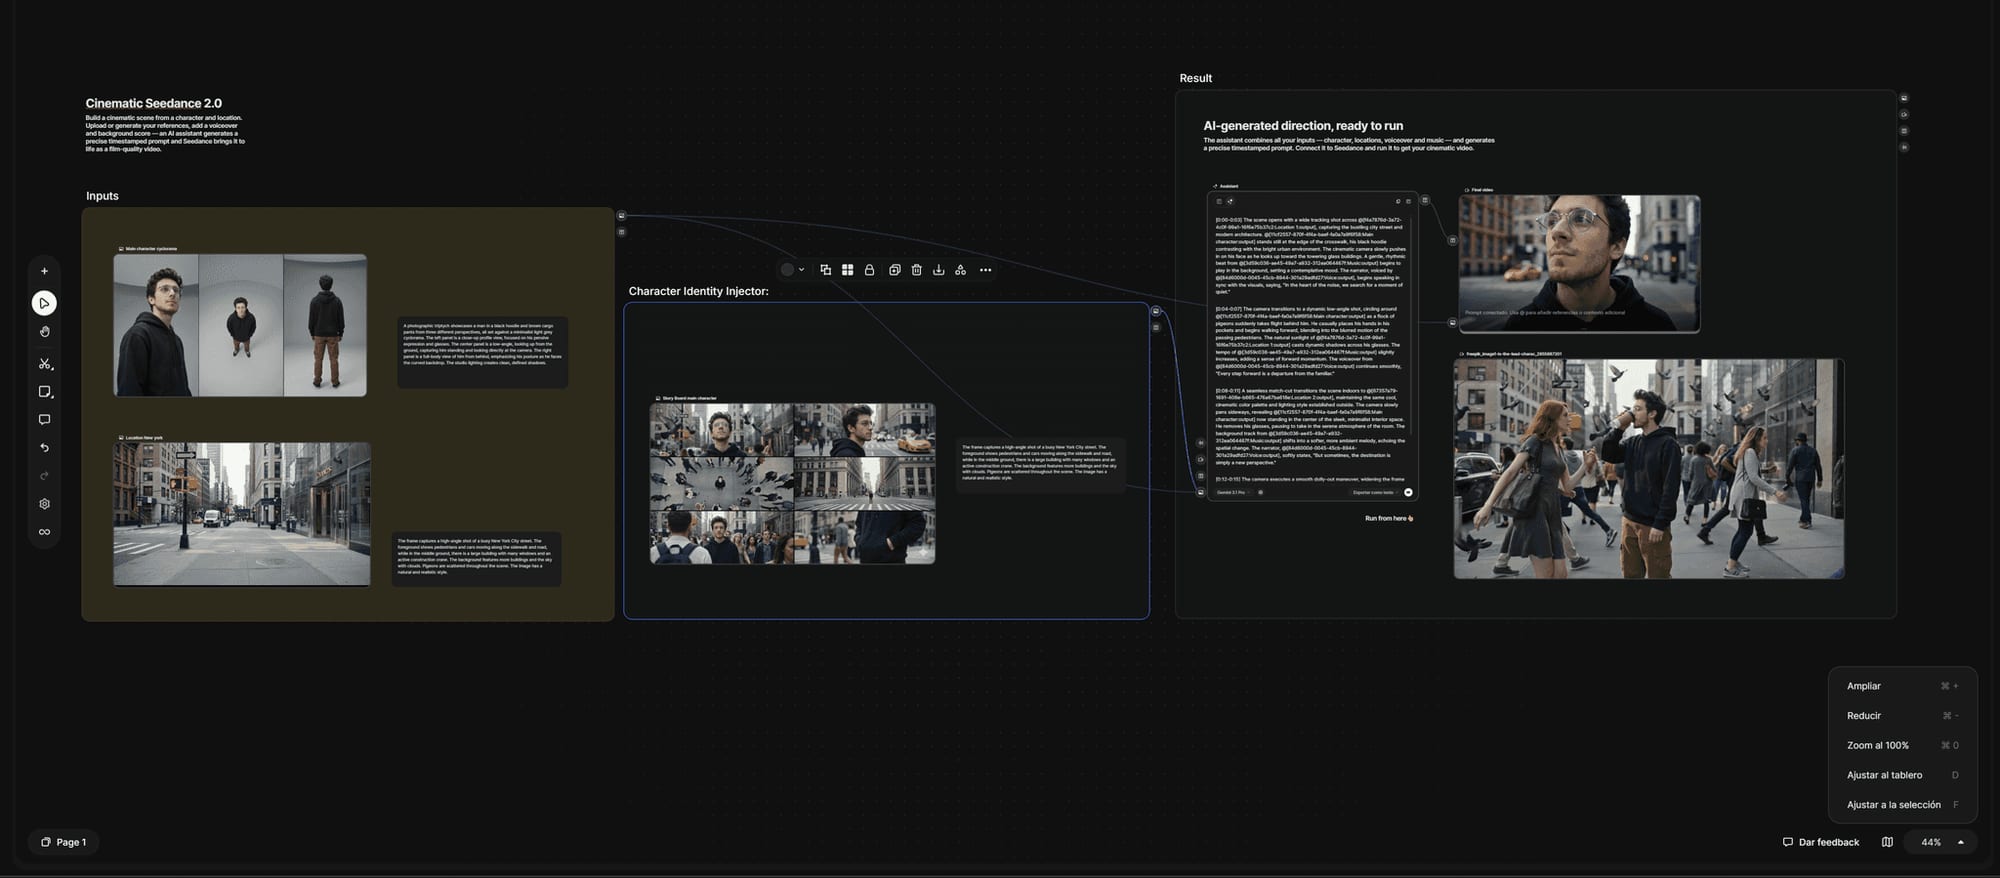This screenshot has height=878, width=2000.
Task: Click the Cinematic Seedance 2.0 title
Action: [x=154, y=103]
